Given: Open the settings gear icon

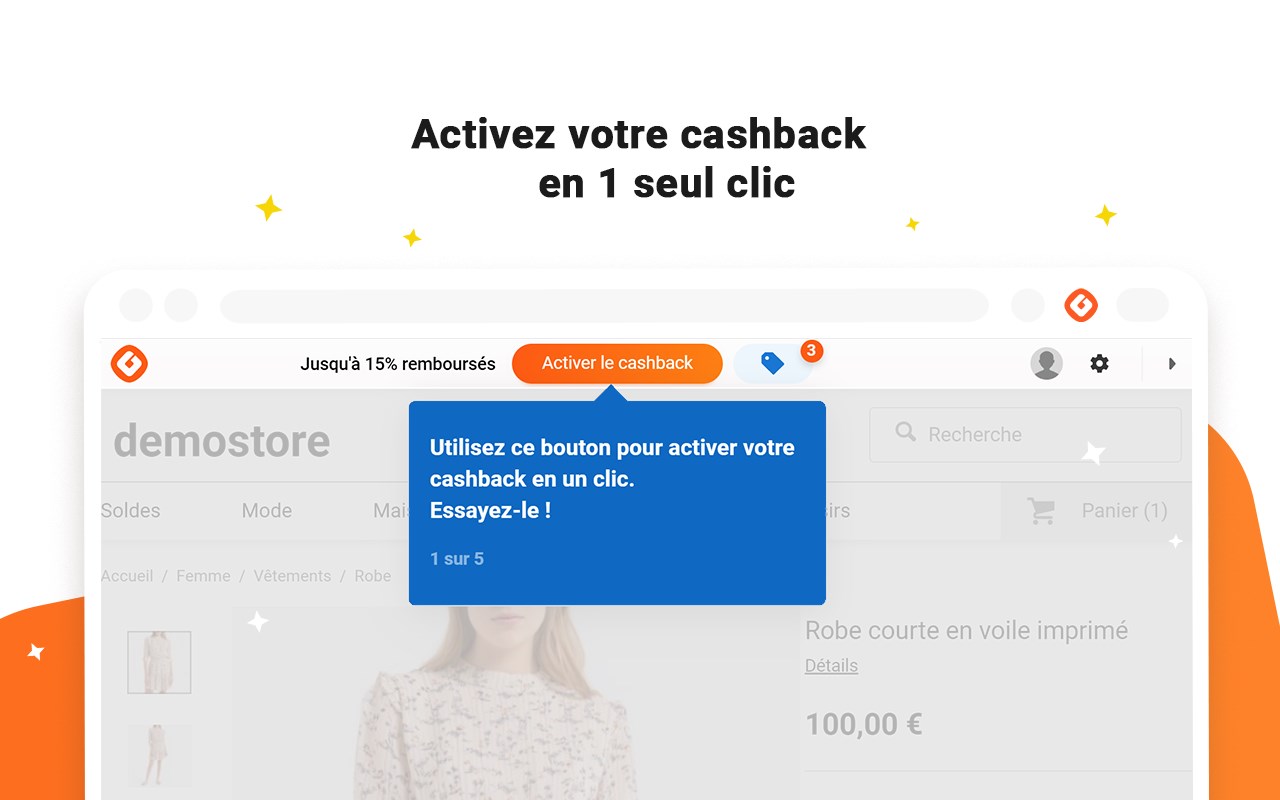Looking at the screenshot, I should click(x=1100, y=364).
